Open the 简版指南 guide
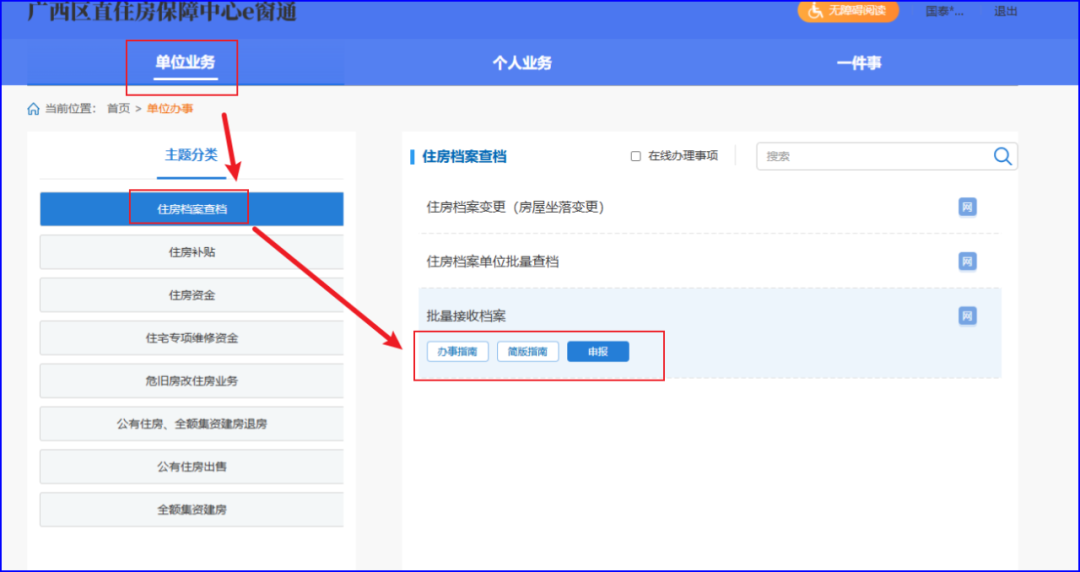Viewport: 1080px width, 572px height. pos(527,352)
